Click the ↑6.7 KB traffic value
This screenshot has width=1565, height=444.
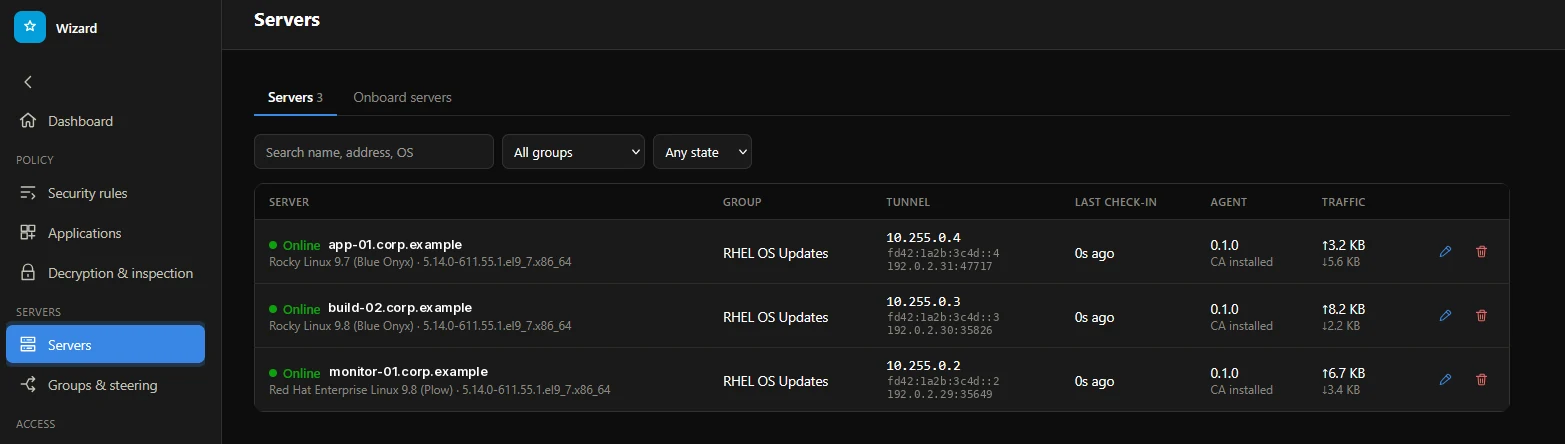tap(1343, 373)
